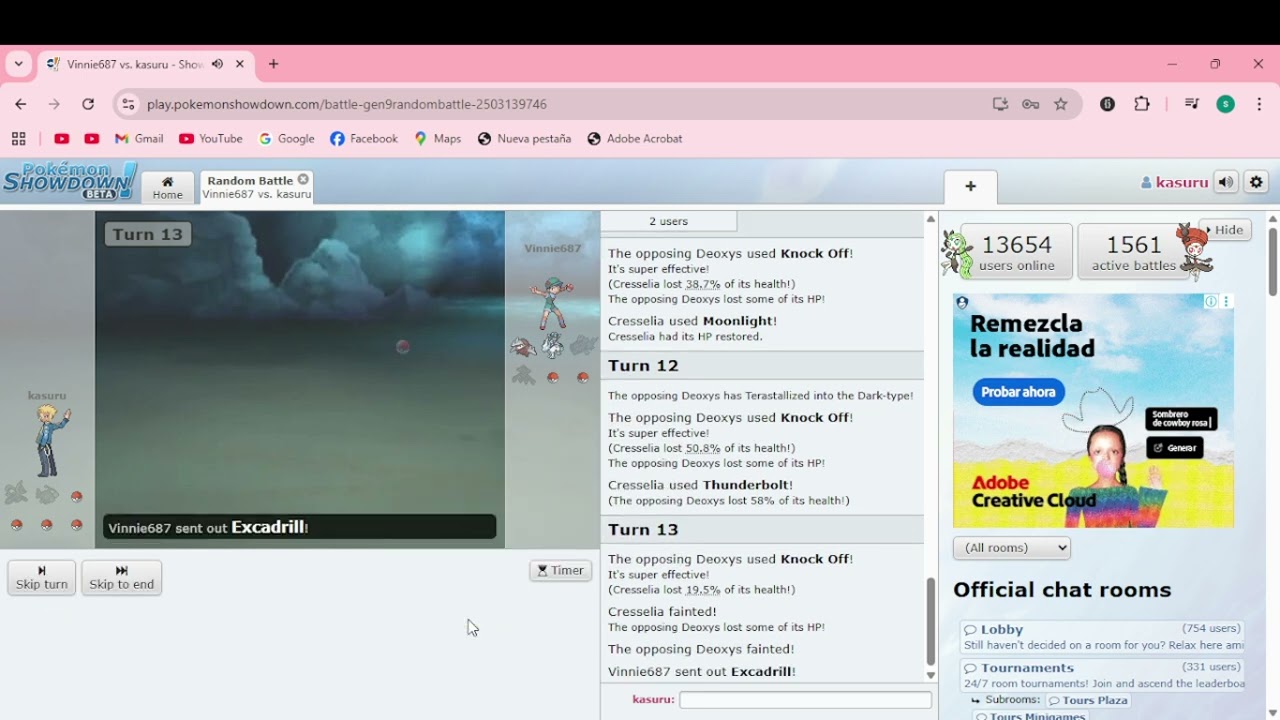Toggle Showdown sound with the speaker button
The width and height of the screenshot is (1280, 720).
[x=1226, y=182]
